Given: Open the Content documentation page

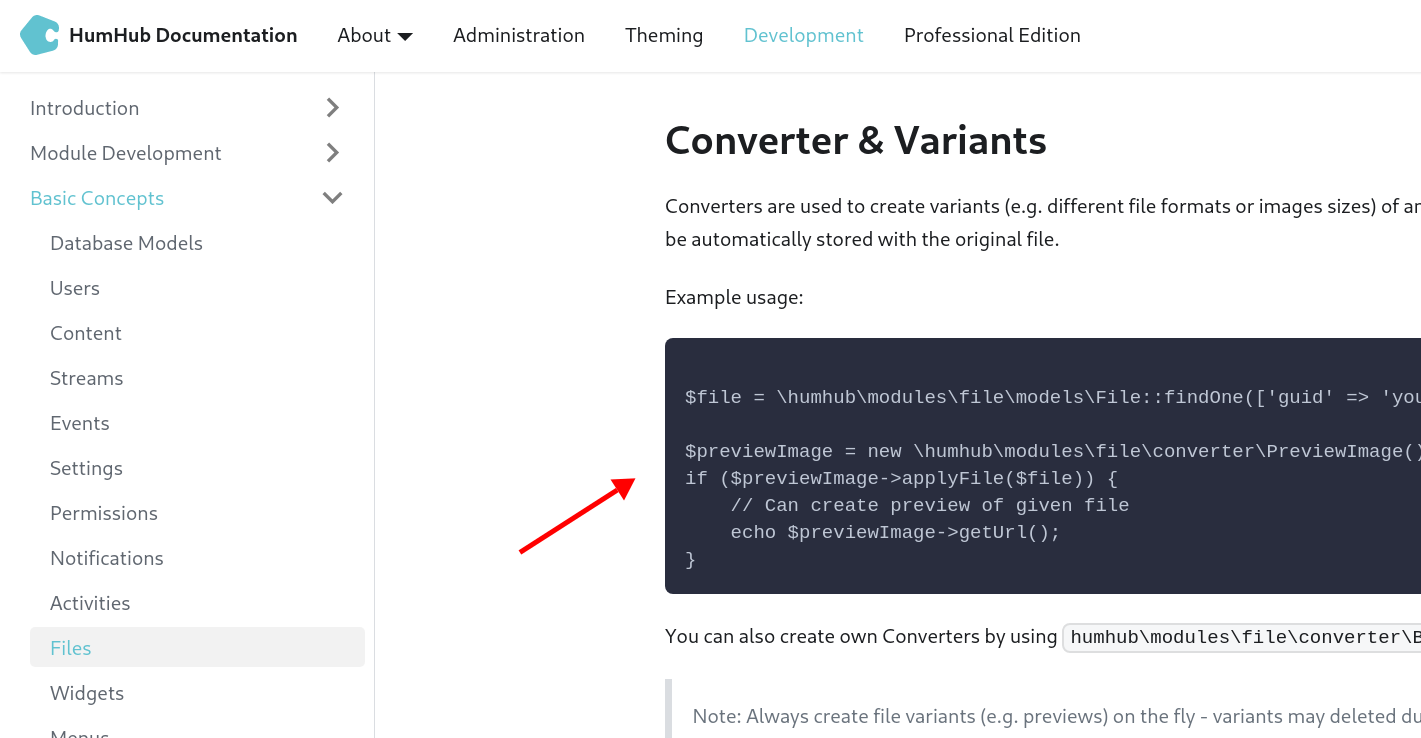Looking at the screenshot, I should tap(86, 333).
